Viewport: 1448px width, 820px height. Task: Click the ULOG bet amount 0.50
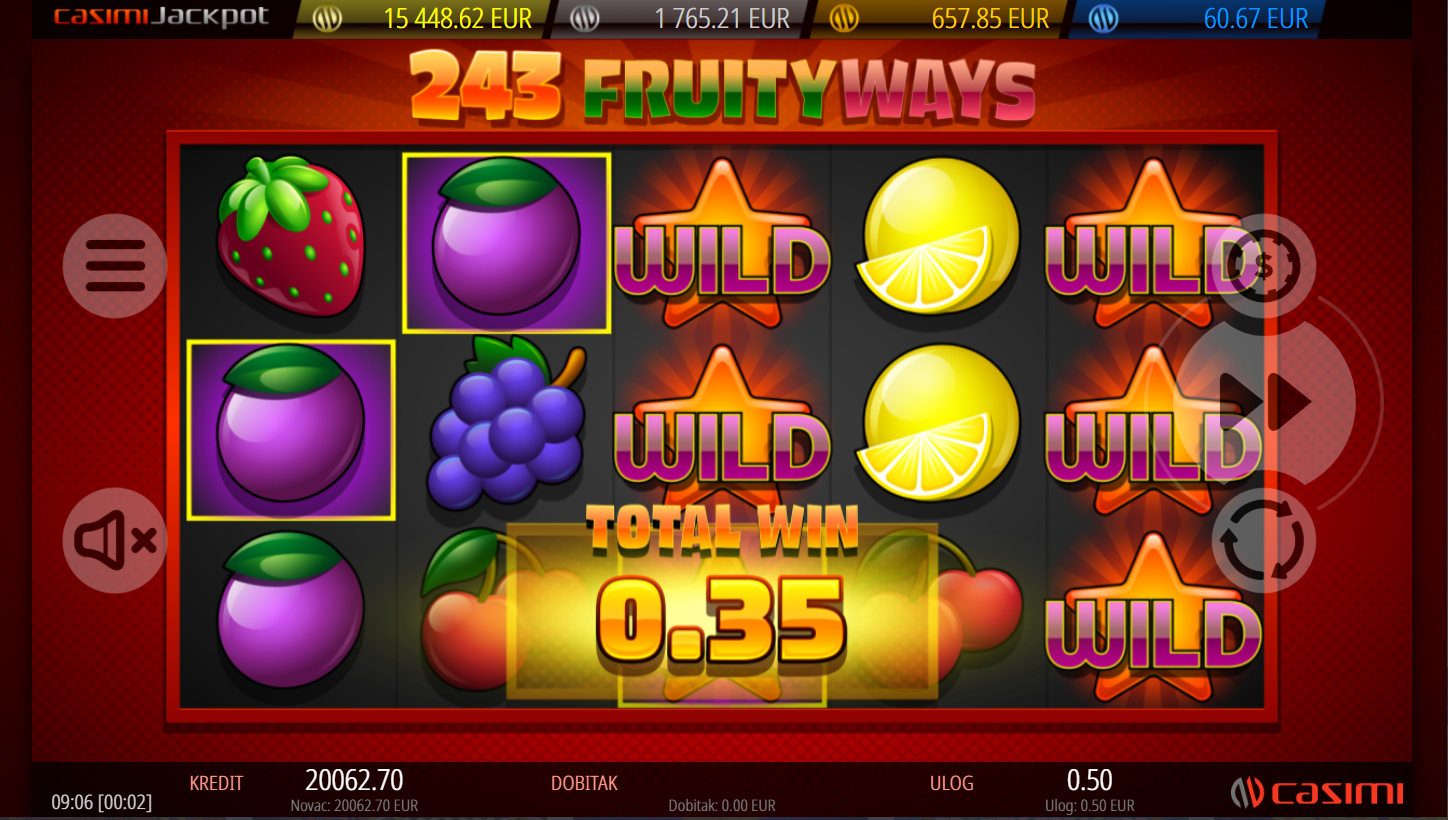point(1089,780)
